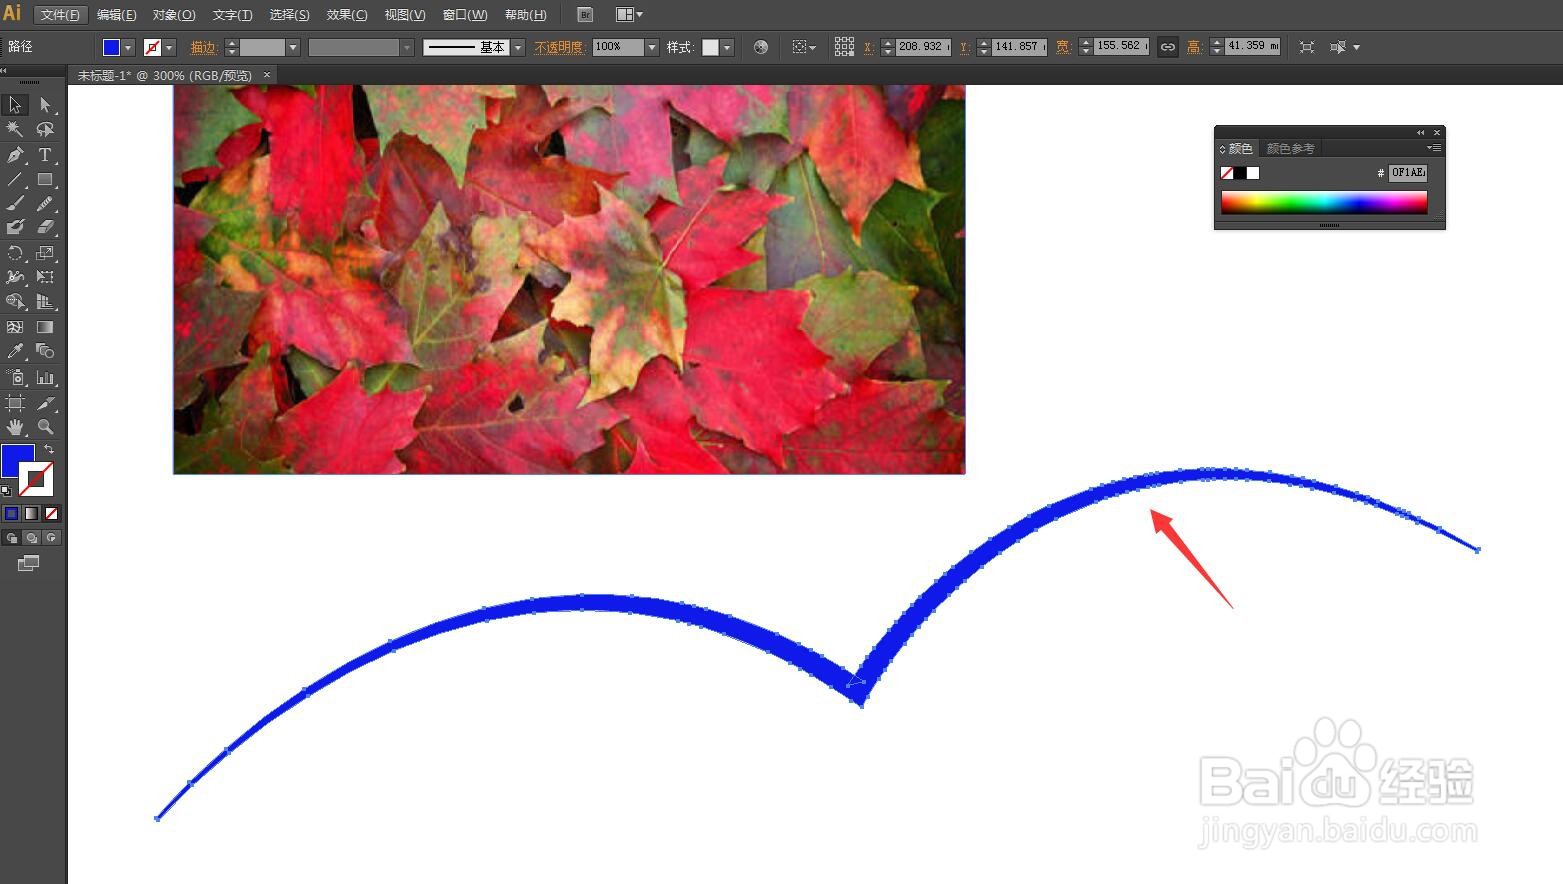Image resolution: width=1563 pixels, height=884 pixels.
Task: Click the 描边 stroke link
Action: [x=204, y=47]
